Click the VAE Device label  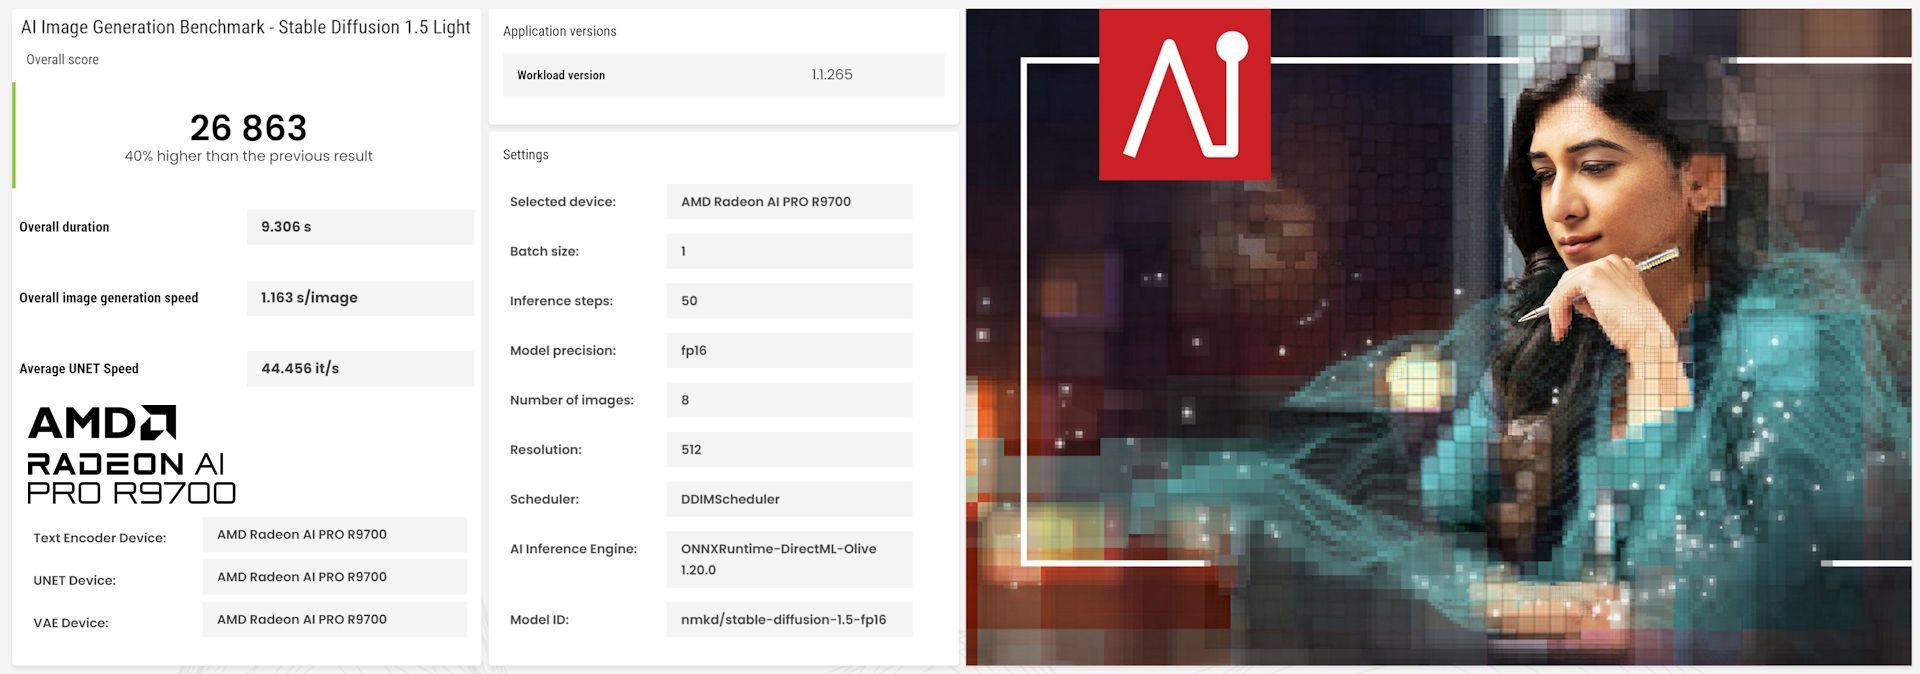71,623
